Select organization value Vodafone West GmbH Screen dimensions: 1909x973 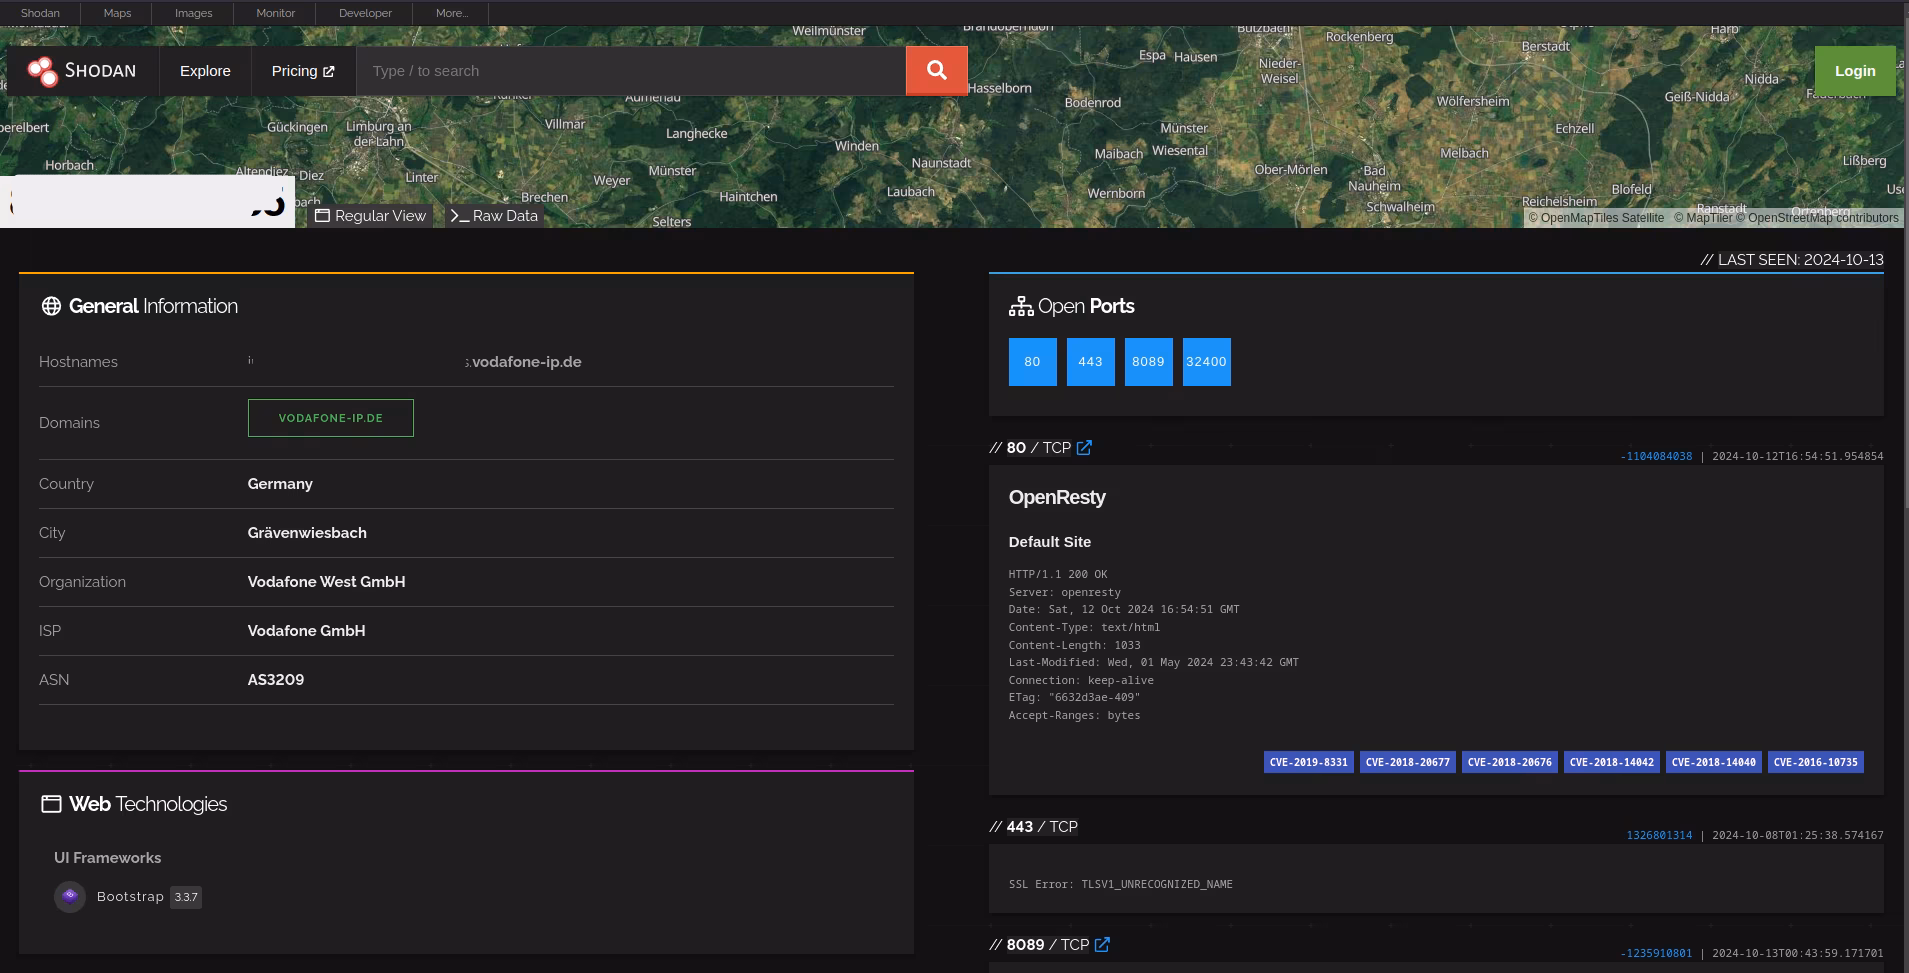tap(326, 582)
